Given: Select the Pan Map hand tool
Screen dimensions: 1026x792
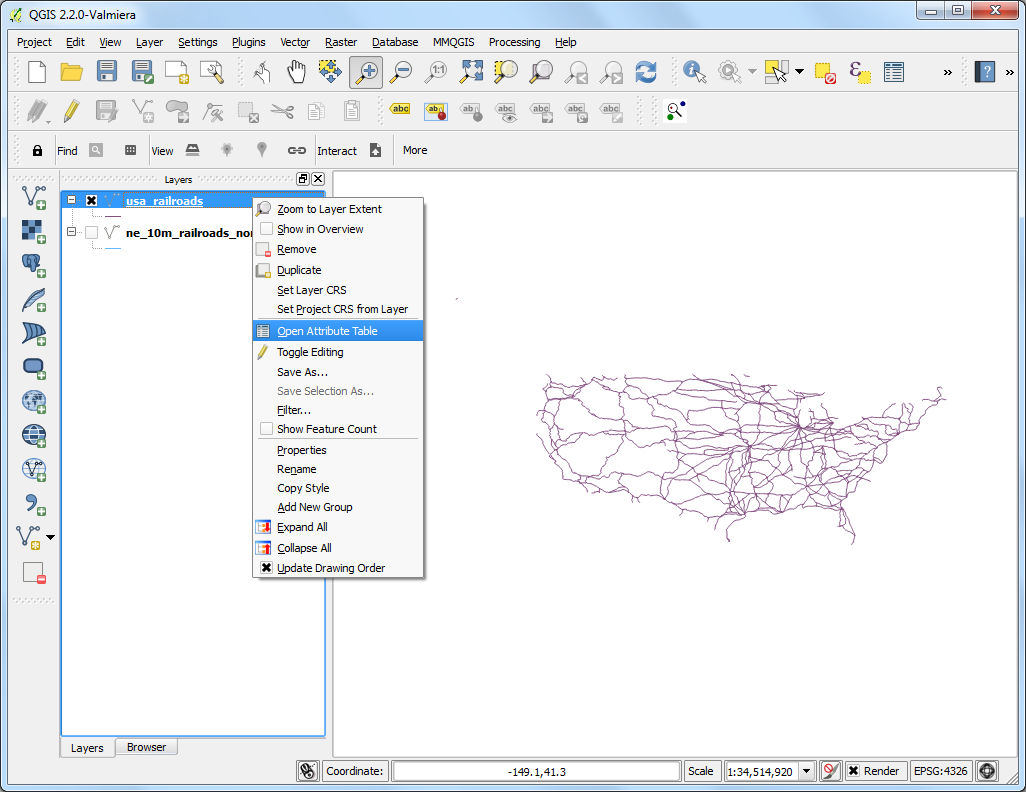Looking at the screenshot, I should (296, 72).
